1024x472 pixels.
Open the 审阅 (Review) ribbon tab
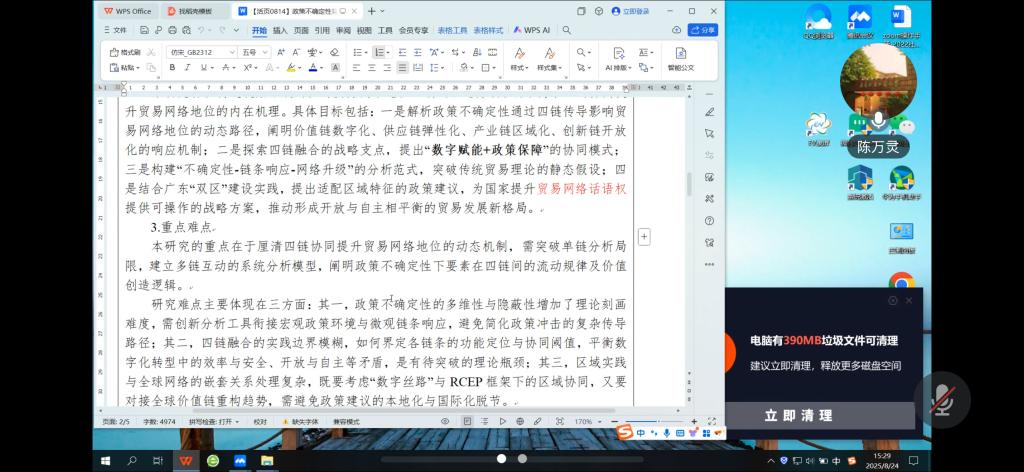click(x=343, y=30)
